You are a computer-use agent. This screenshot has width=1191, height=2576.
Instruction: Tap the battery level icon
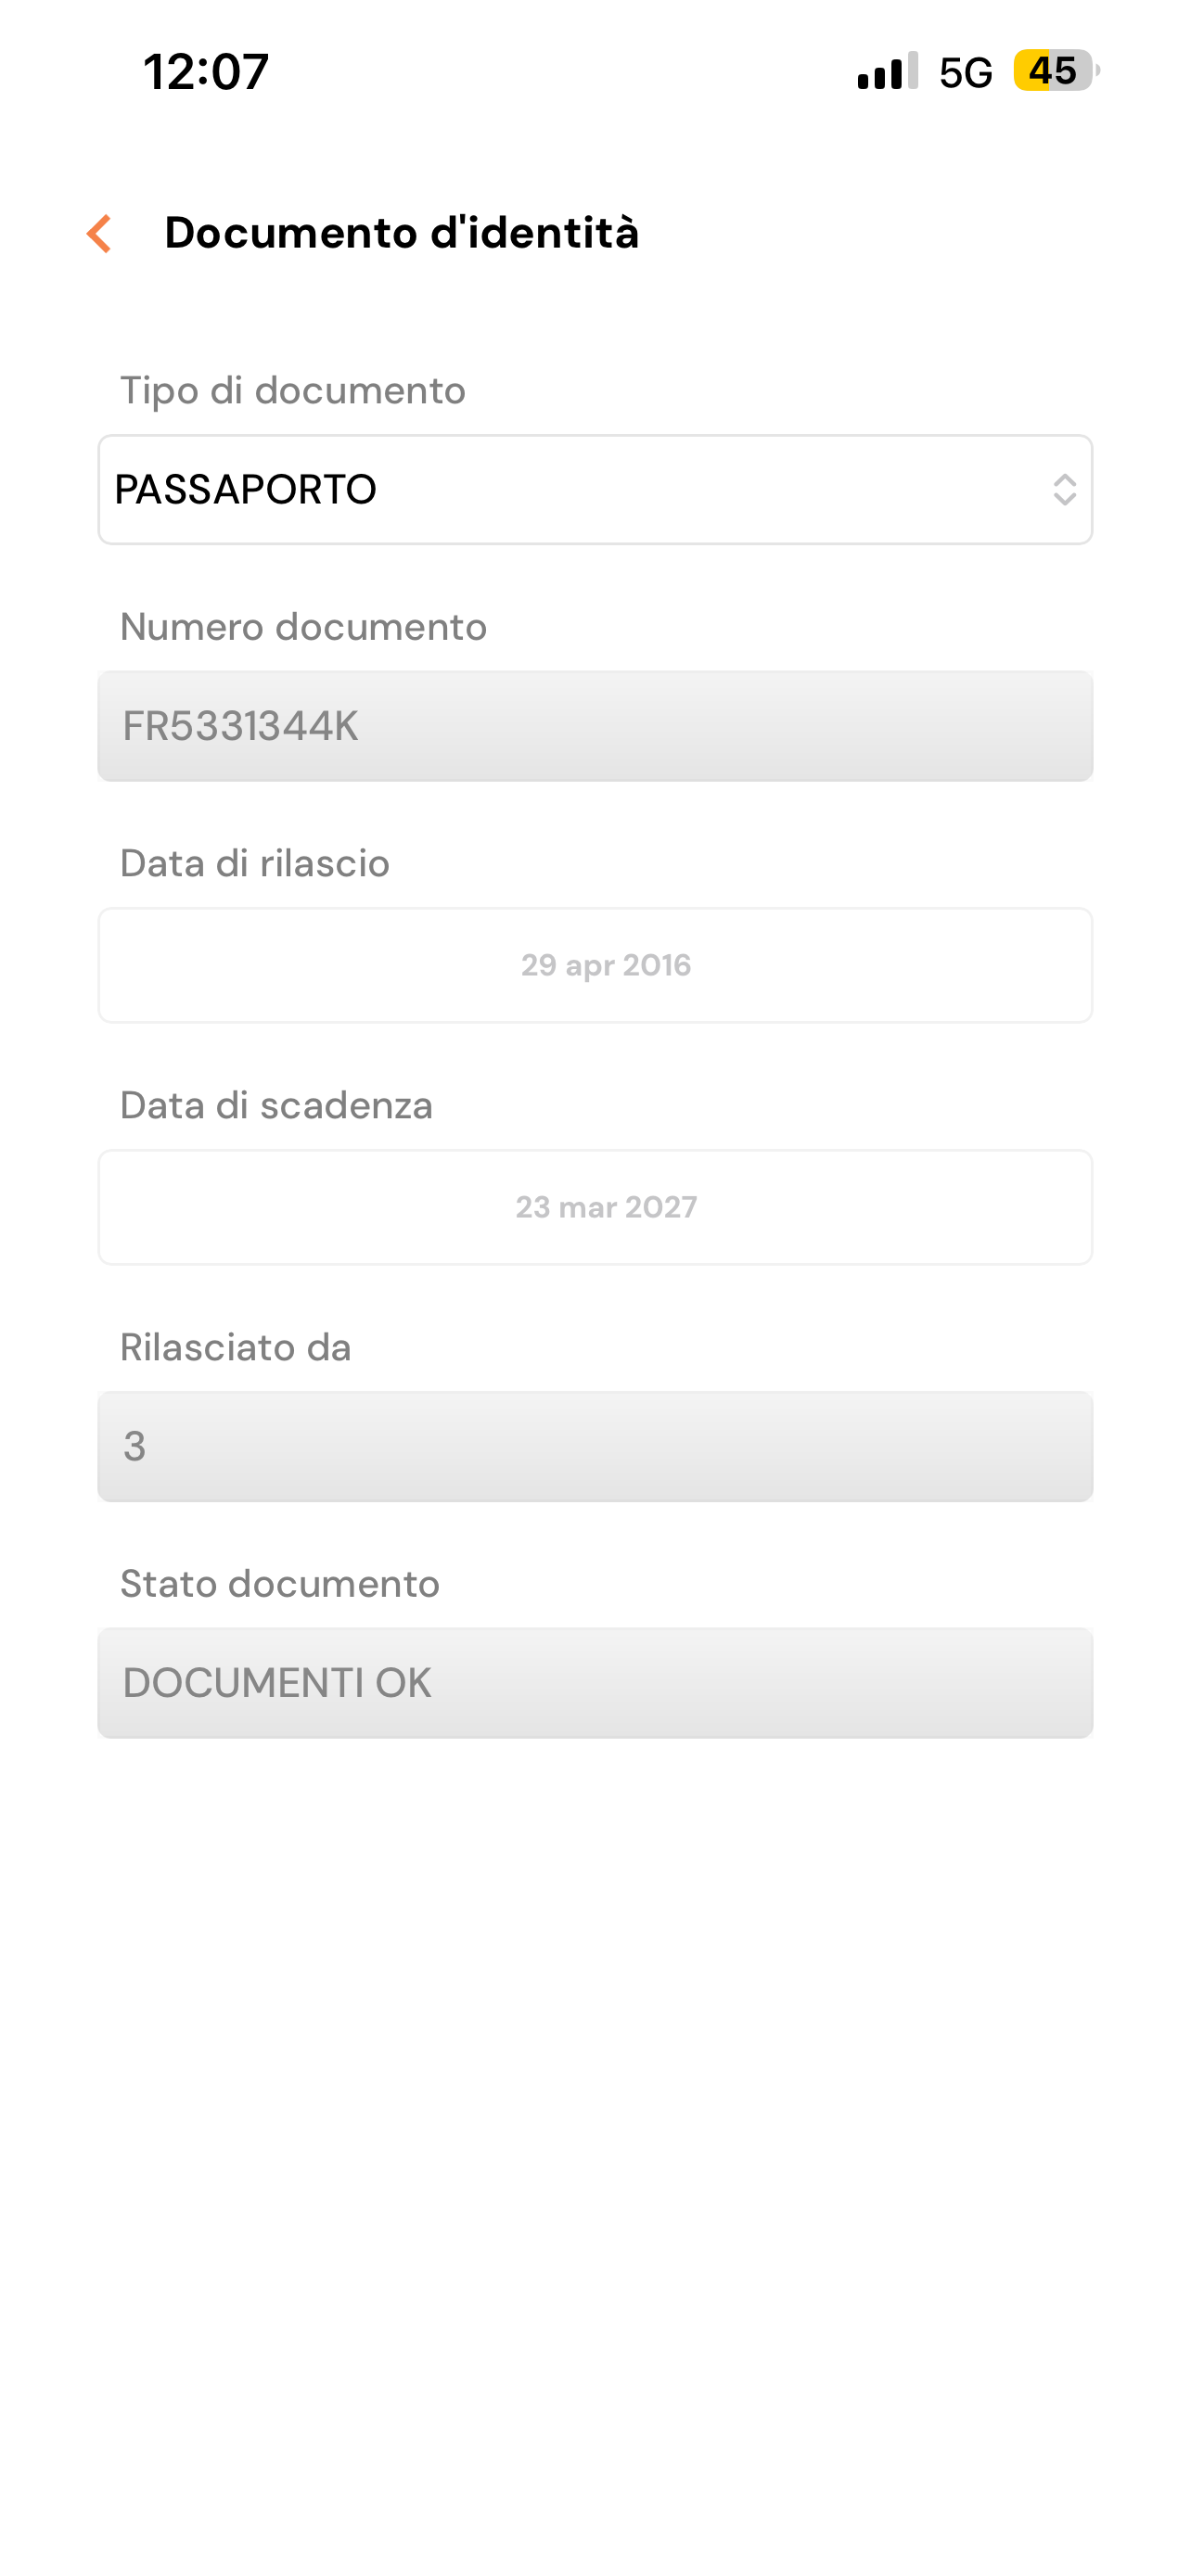pos(1054,71)
